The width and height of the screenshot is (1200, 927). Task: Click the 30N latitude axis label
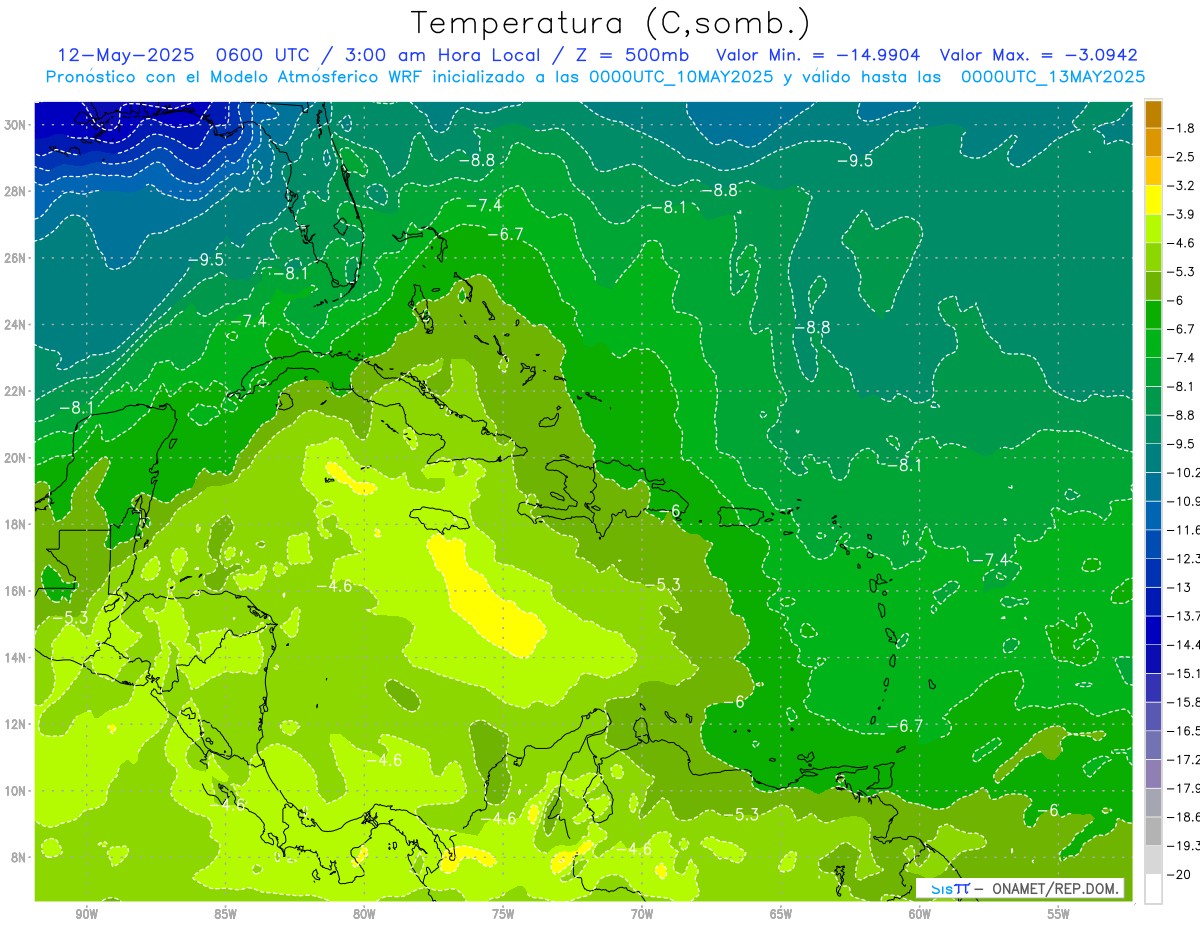pos(17,125)
